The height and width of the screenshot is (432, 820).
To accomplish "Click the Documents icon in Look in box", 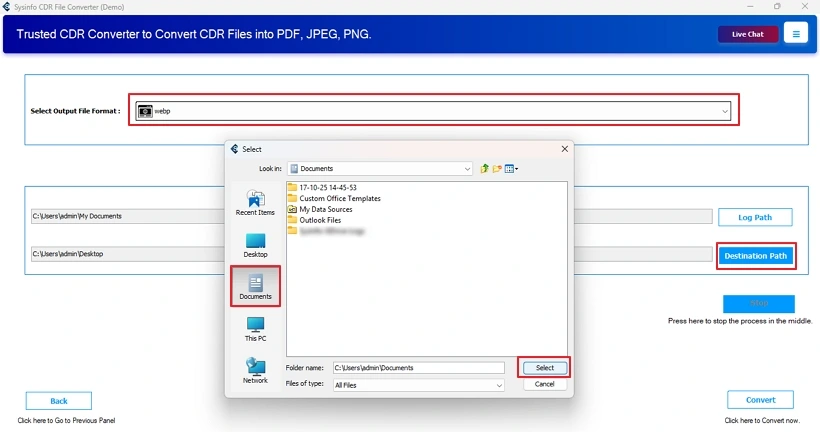I will coord(294,168).
